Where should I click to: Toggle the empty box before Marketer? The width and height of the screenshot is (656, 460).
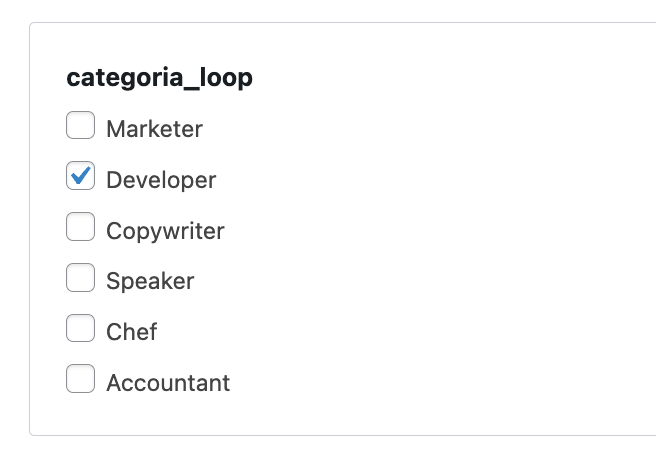click(x=80, y=127)
